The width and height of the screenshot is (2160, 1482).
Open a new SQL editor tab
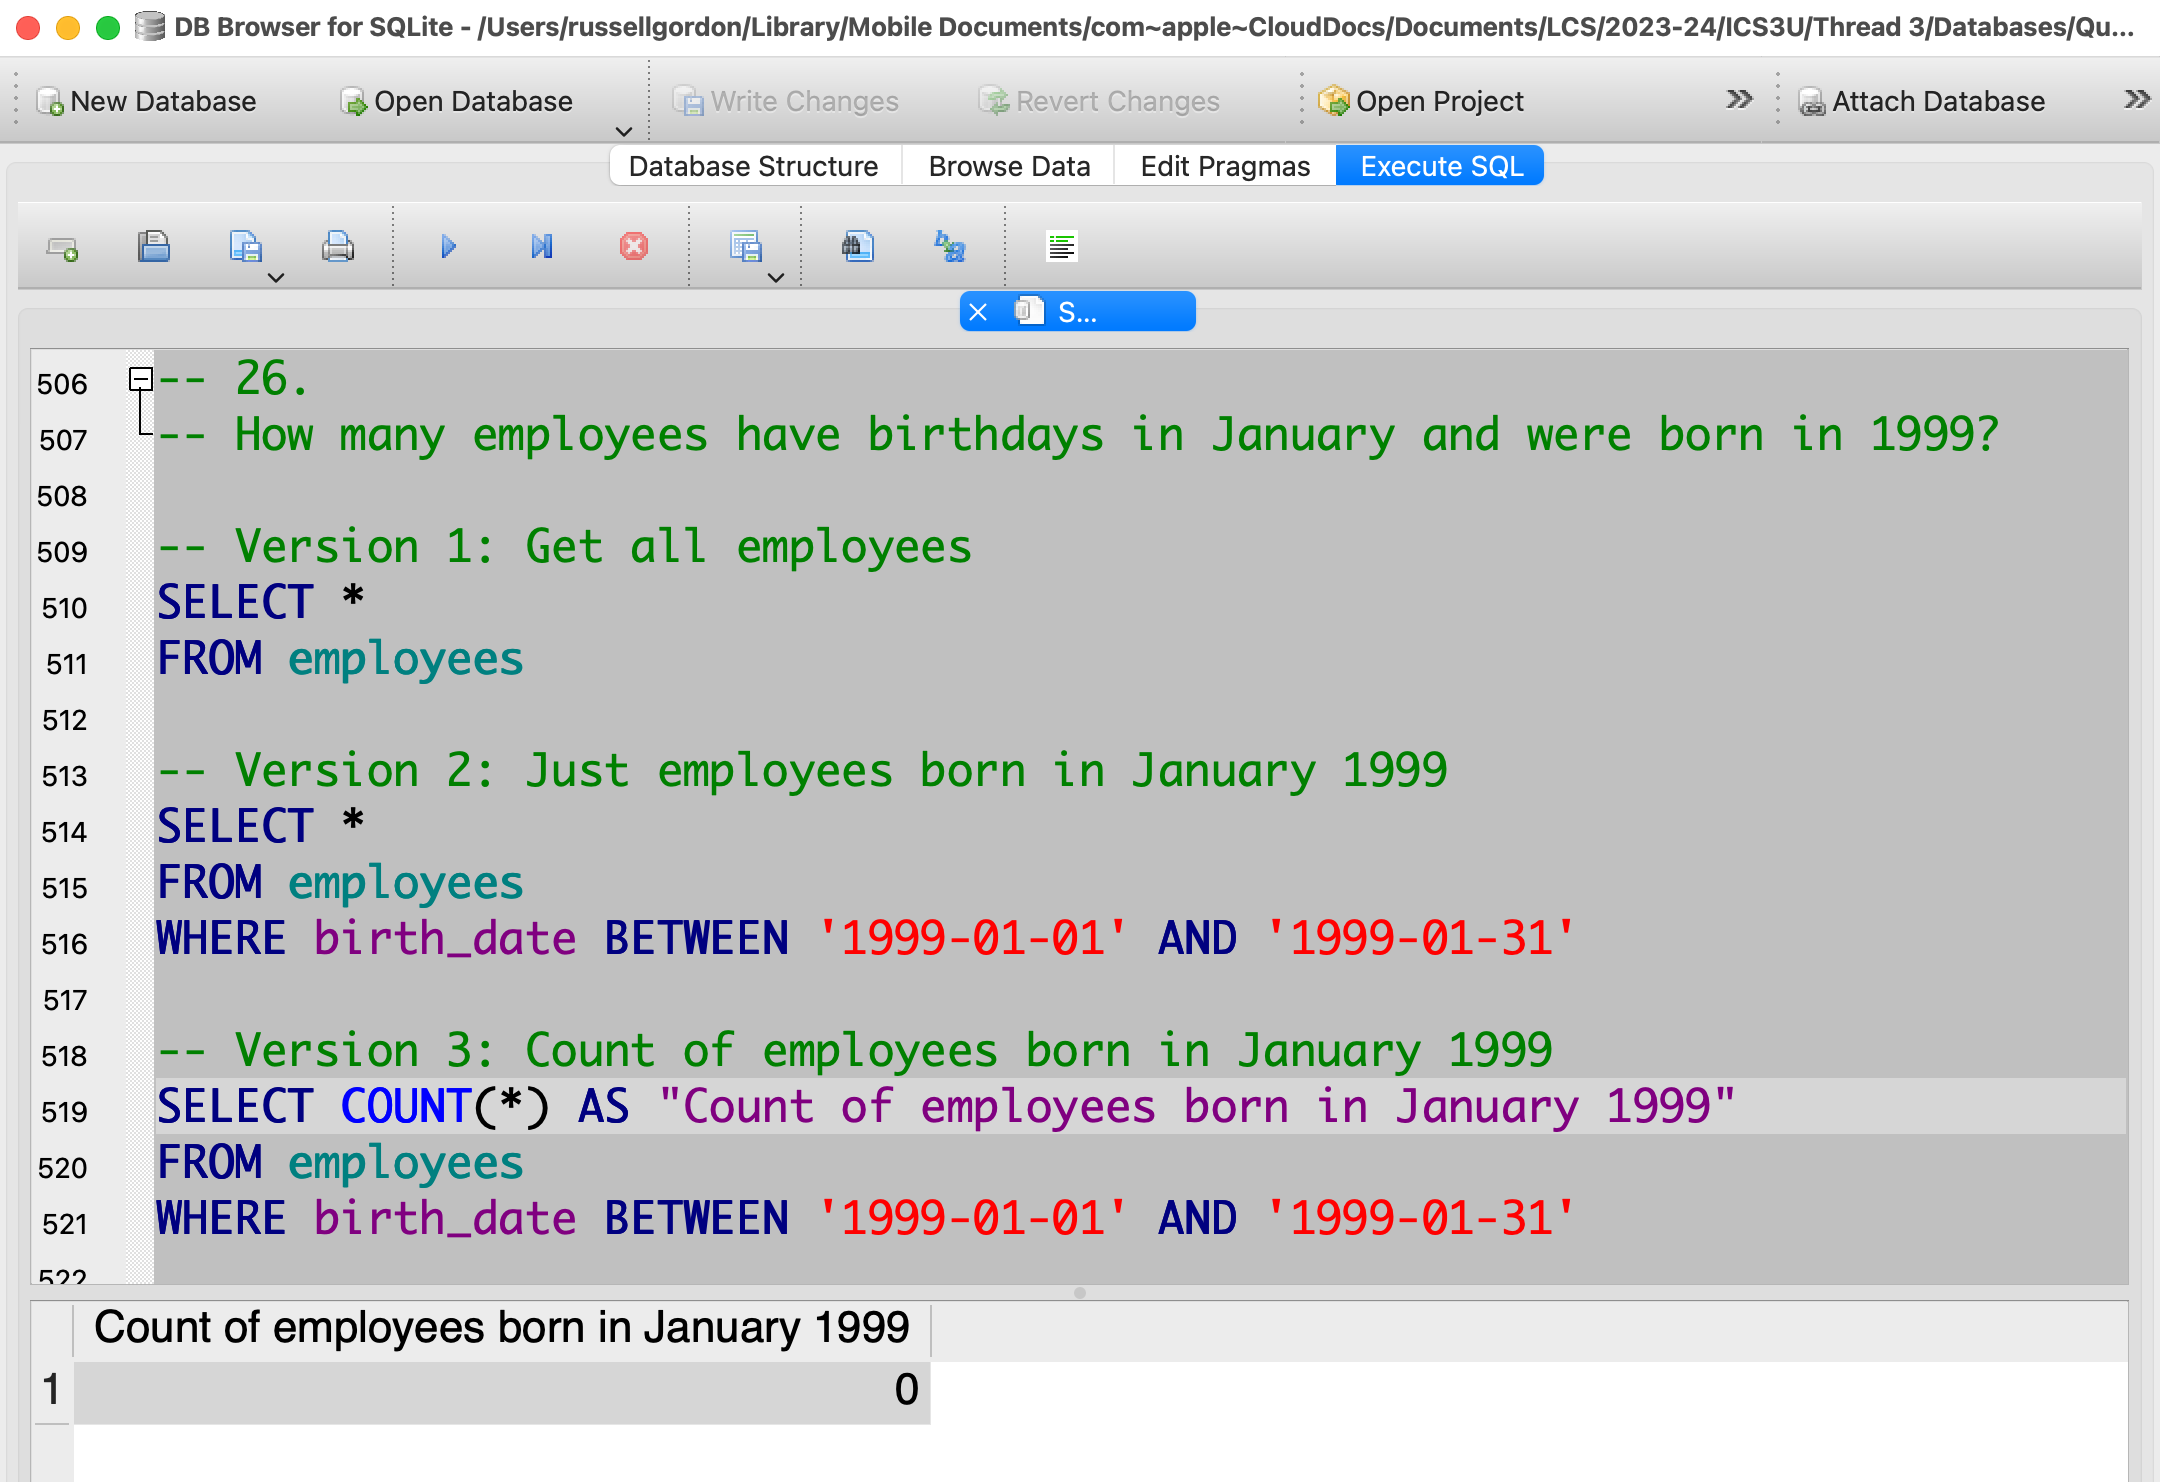point(62,247)
